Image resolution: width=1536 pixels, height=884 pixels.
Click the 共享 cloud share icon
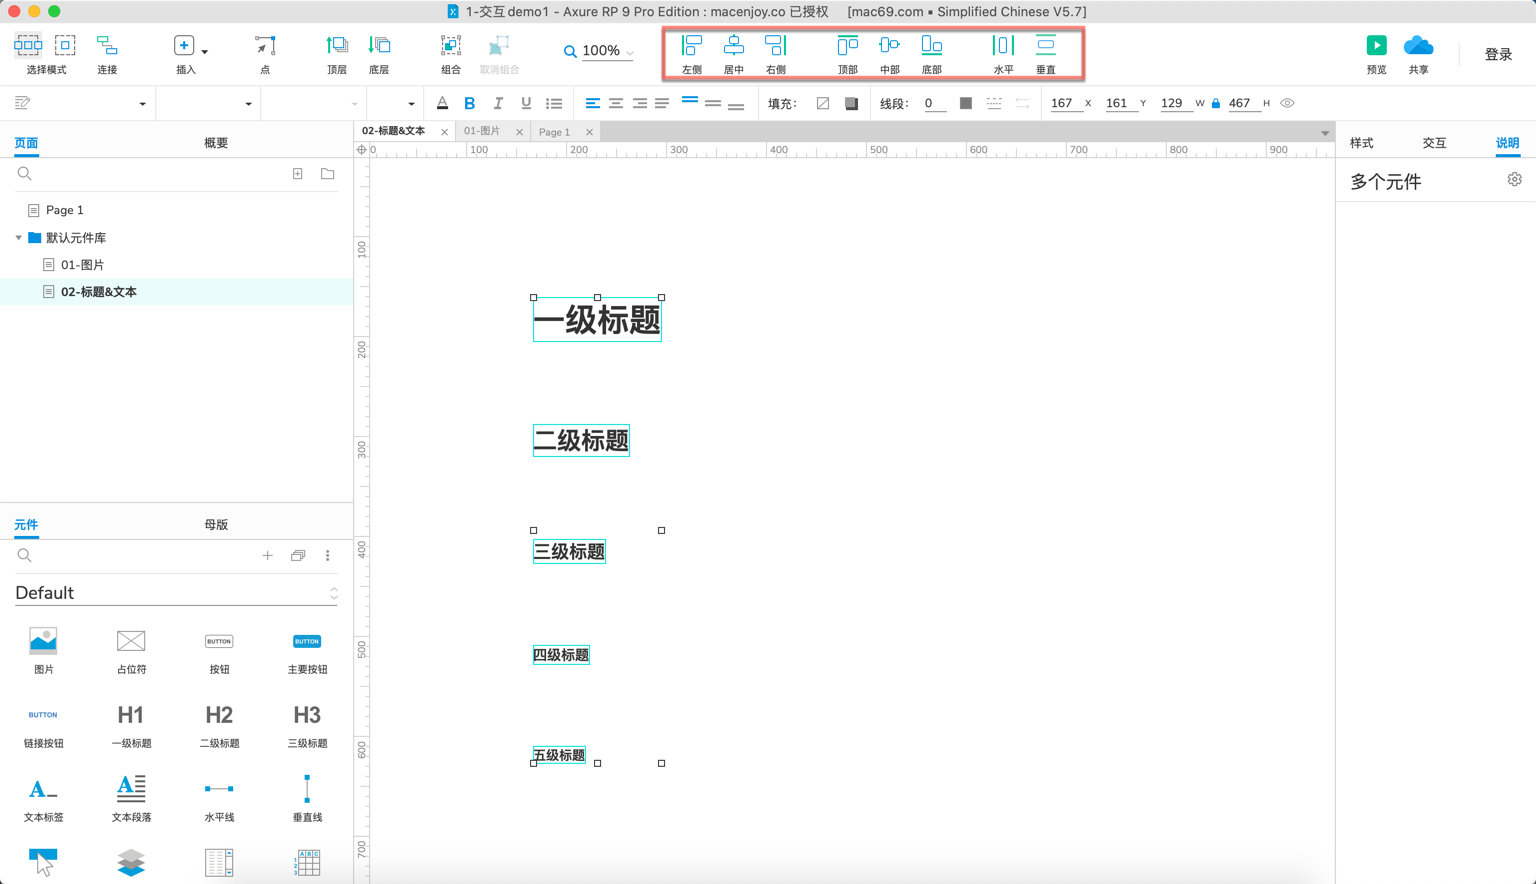(x=1418, y=45)
